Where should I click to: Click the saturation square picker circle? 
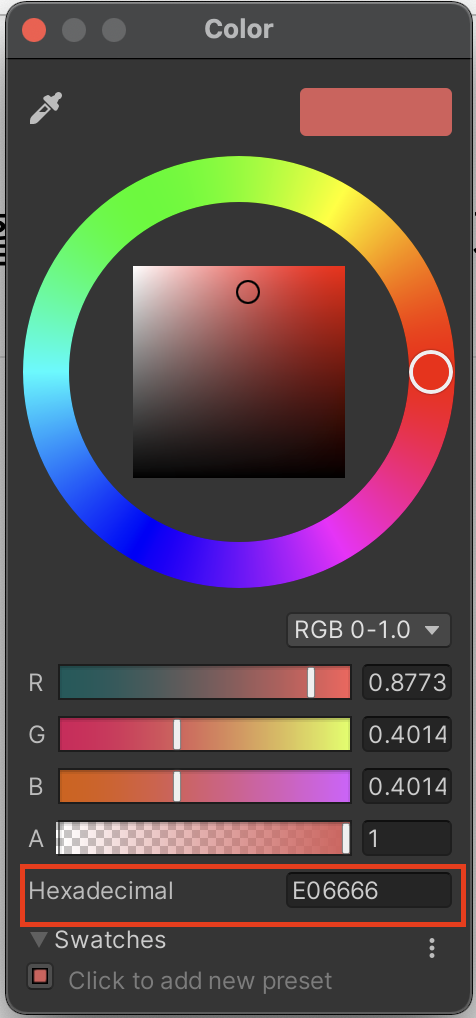point(247,292)
